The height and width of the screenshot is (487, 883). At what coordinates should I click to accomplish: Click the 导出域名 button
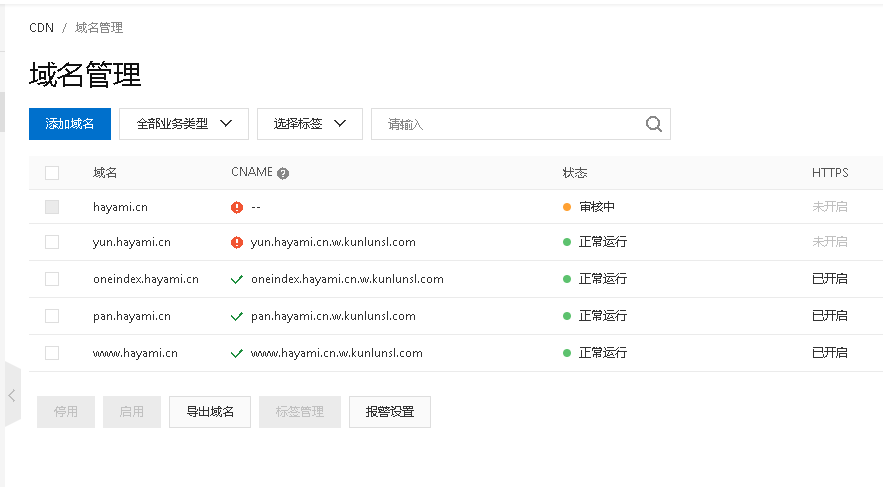coord(210,412)
